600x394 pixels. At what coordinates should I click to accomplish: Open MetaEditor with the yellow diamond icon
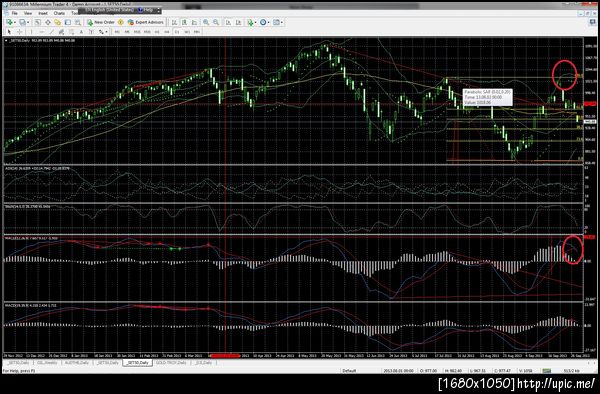(121, 22)
